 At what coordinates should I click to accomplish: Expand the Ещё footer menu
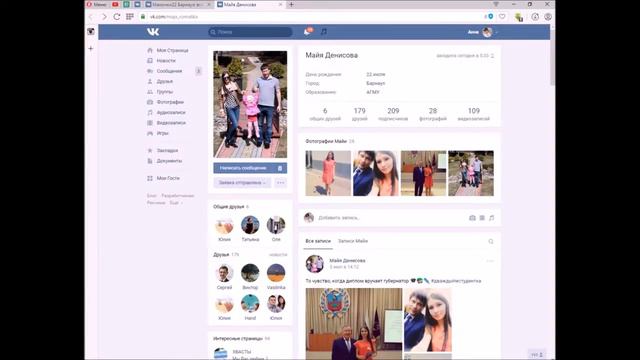[176, 202]
